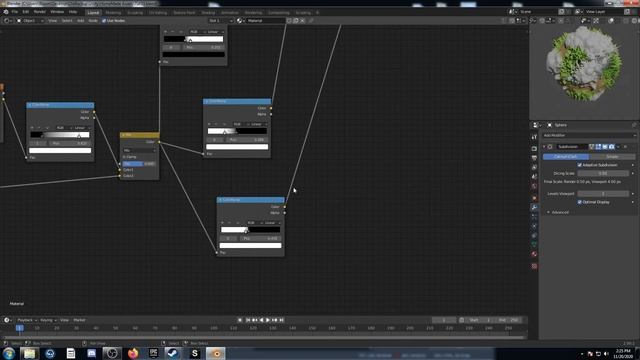This screenshot has height=360, width=640.
Task: Open the Tool properties tab
Action: click(x=534, y=137)
